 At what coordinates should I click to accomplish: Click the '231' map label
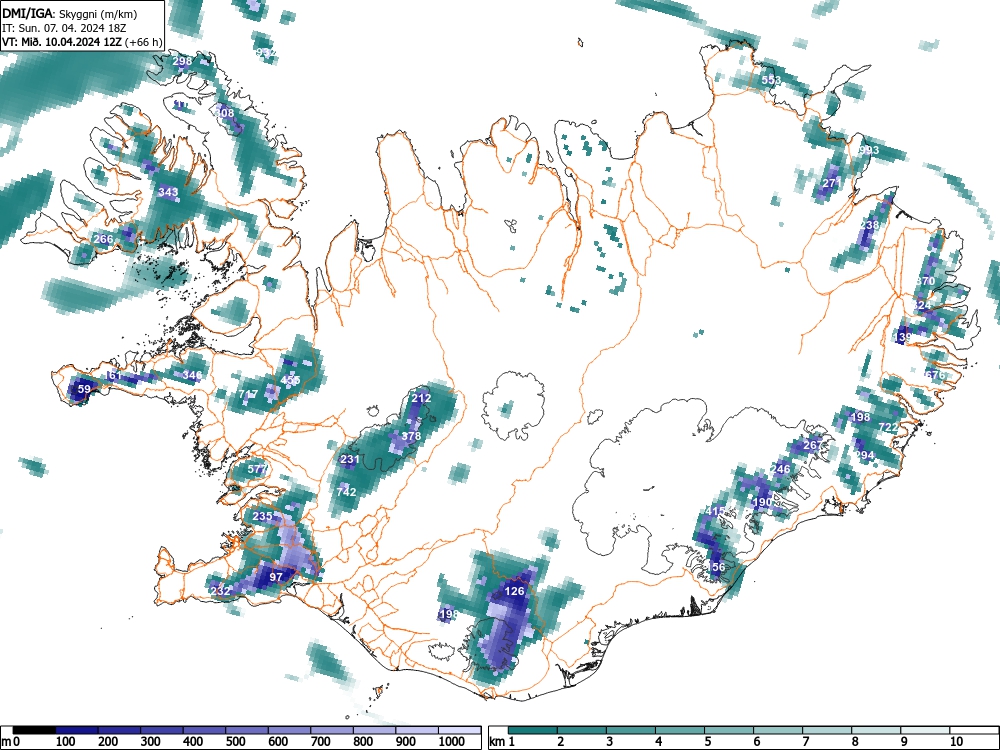350,459
